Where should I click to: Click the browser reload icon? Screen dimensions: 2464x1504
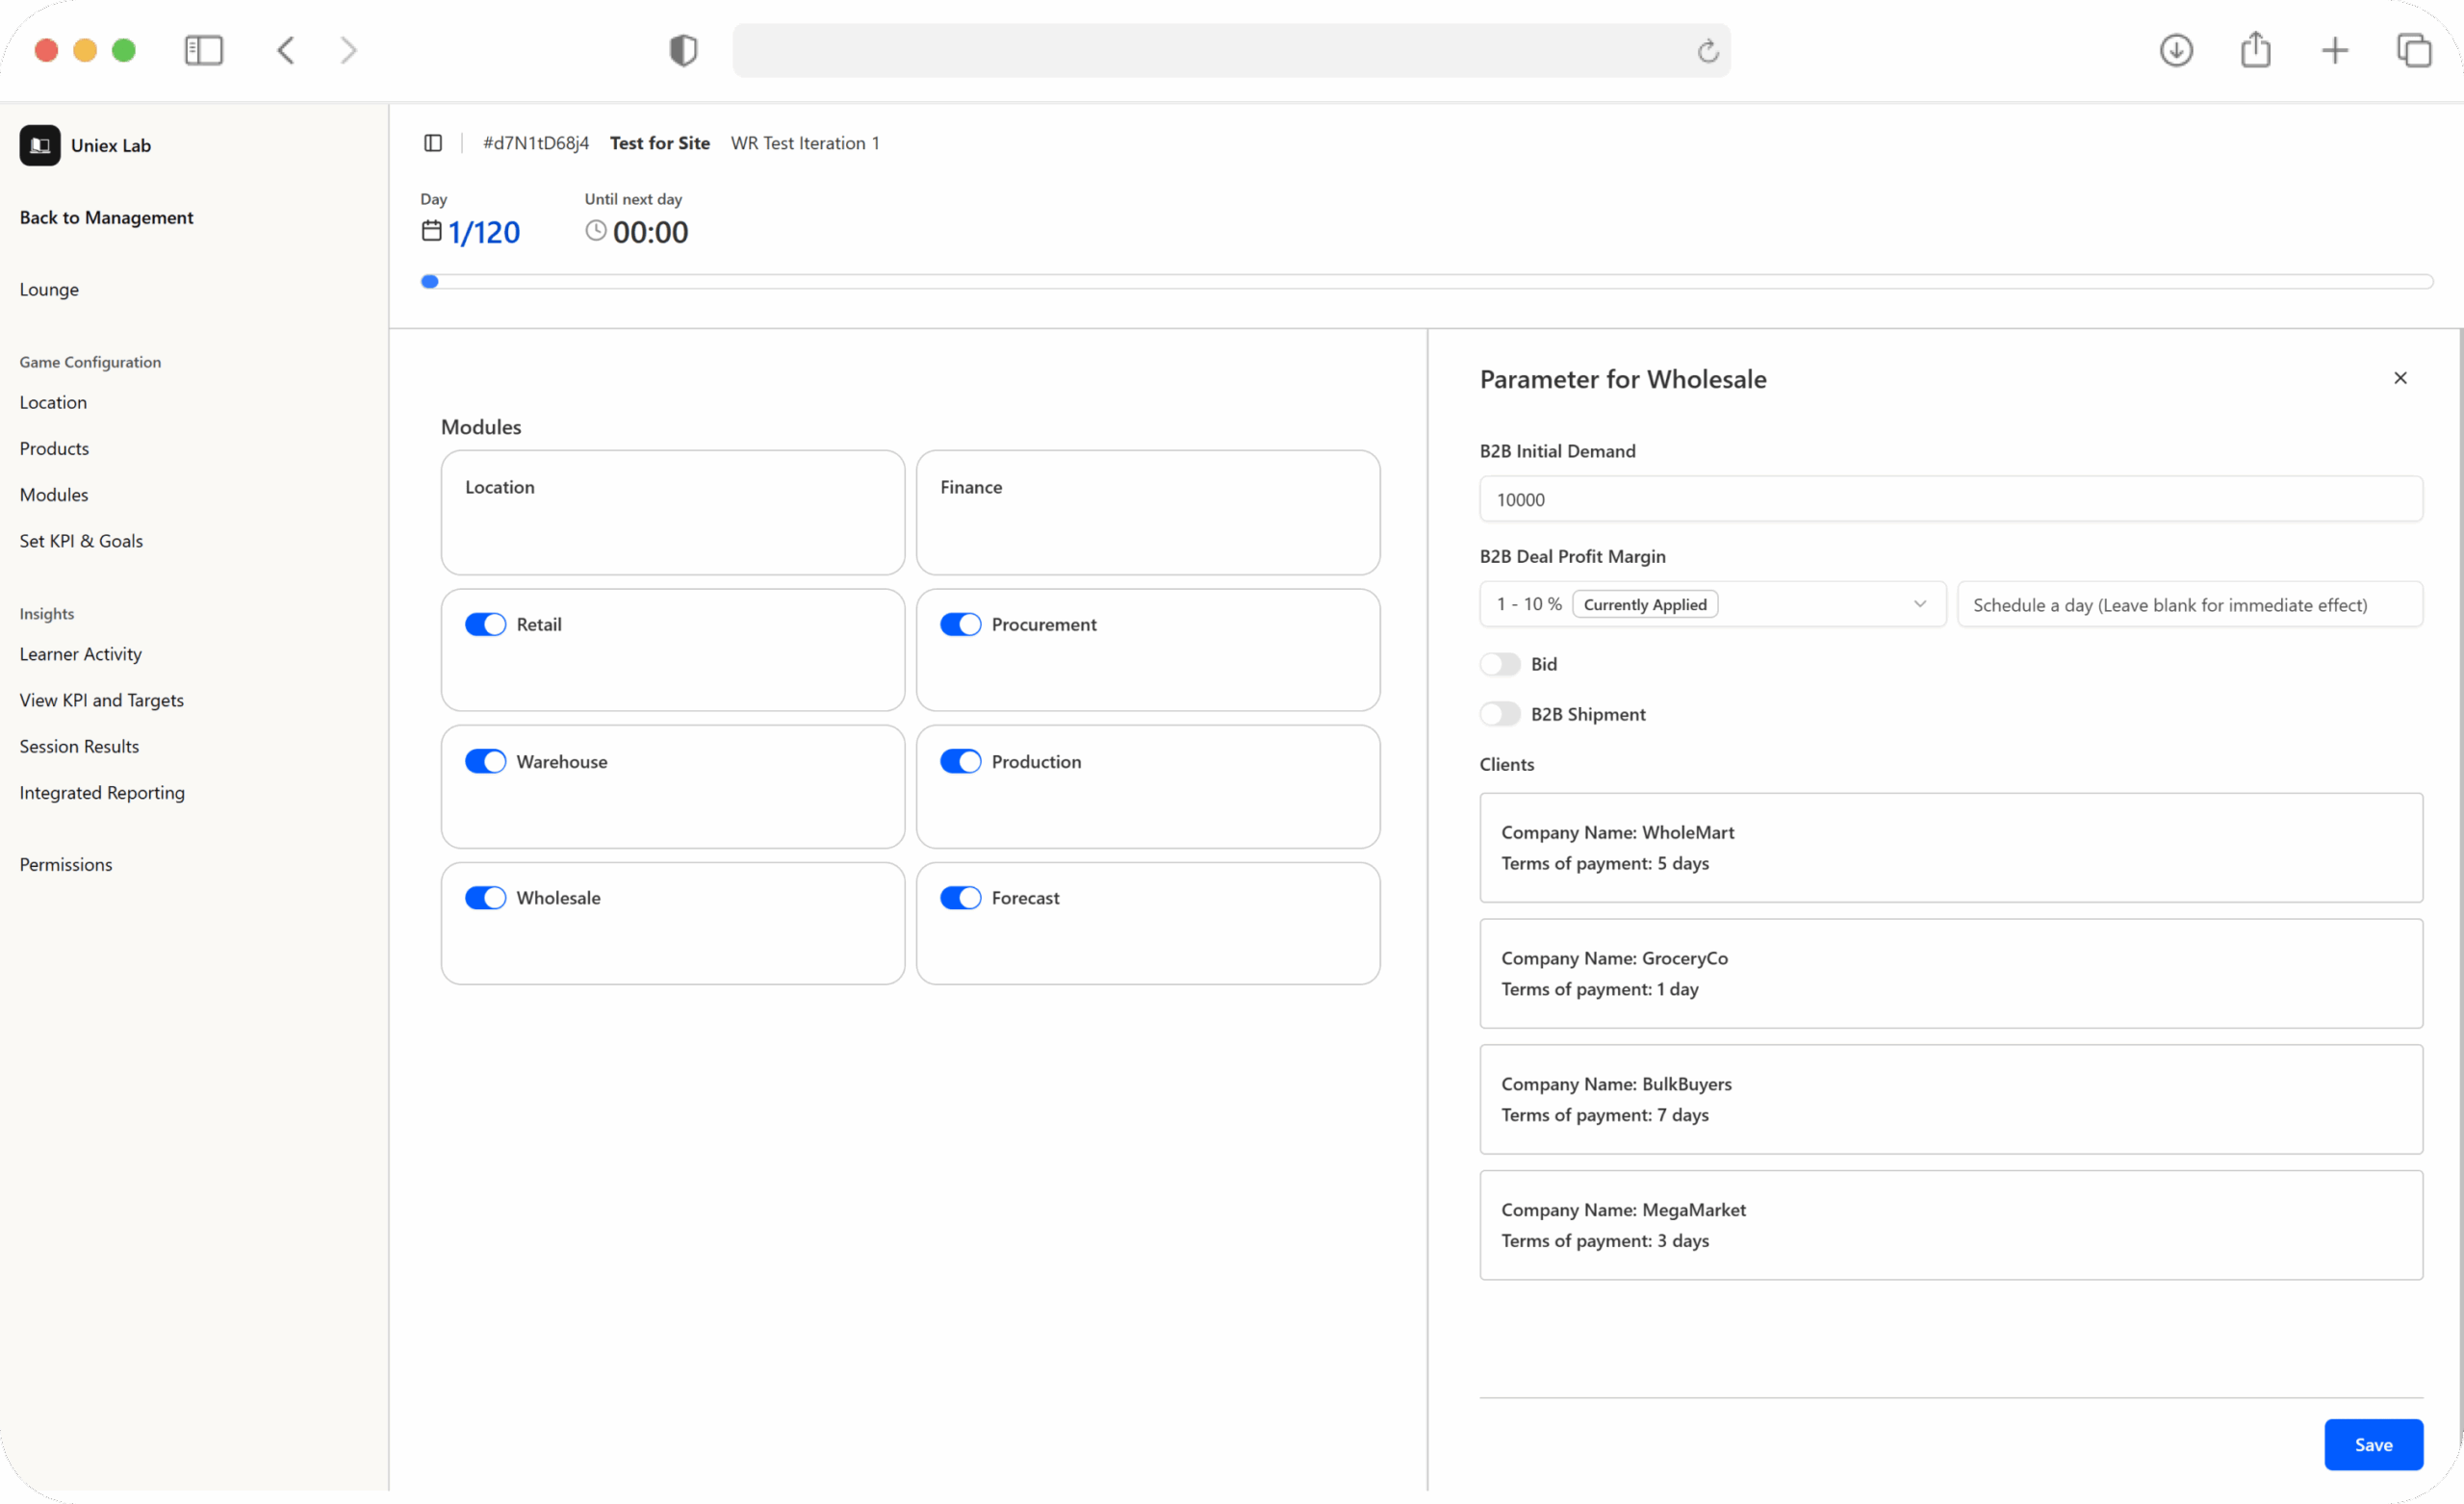pos(1707,51)
